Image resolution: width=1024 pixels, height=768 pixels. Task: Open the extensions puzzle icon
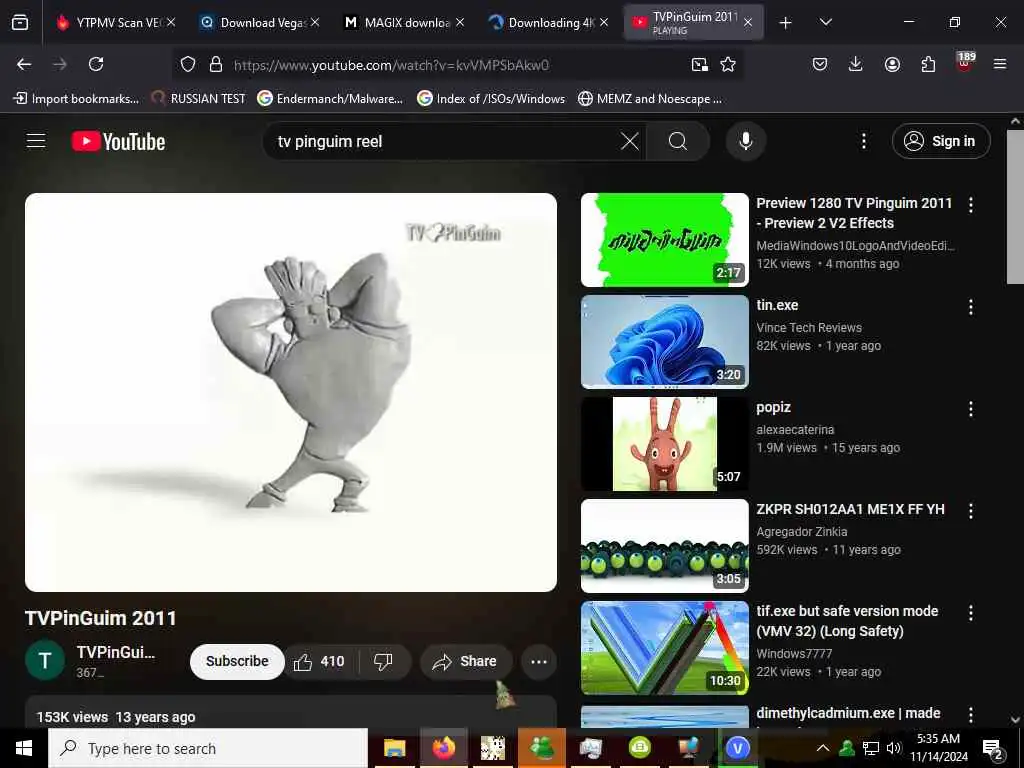pyautogui.click(x=928, y=64)
